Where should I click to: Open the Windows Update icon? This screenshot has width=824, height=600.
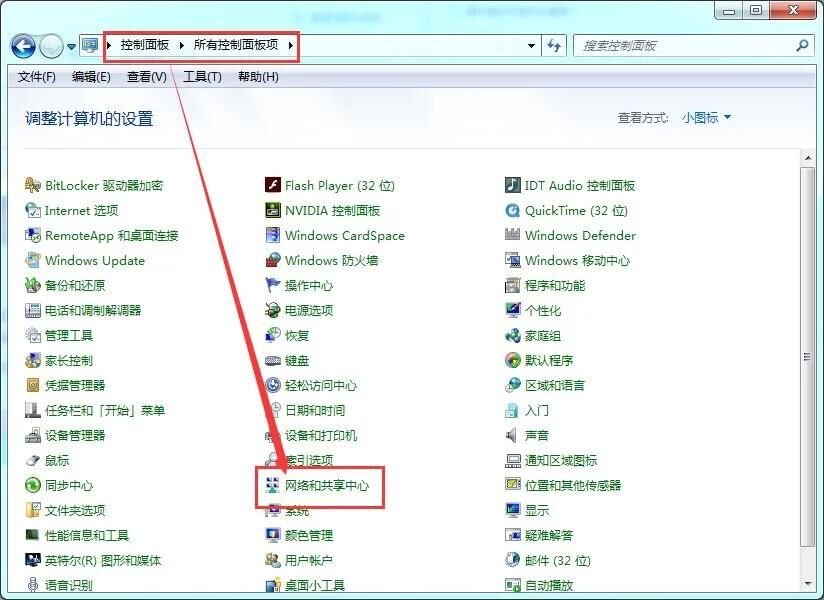[33, 261]
